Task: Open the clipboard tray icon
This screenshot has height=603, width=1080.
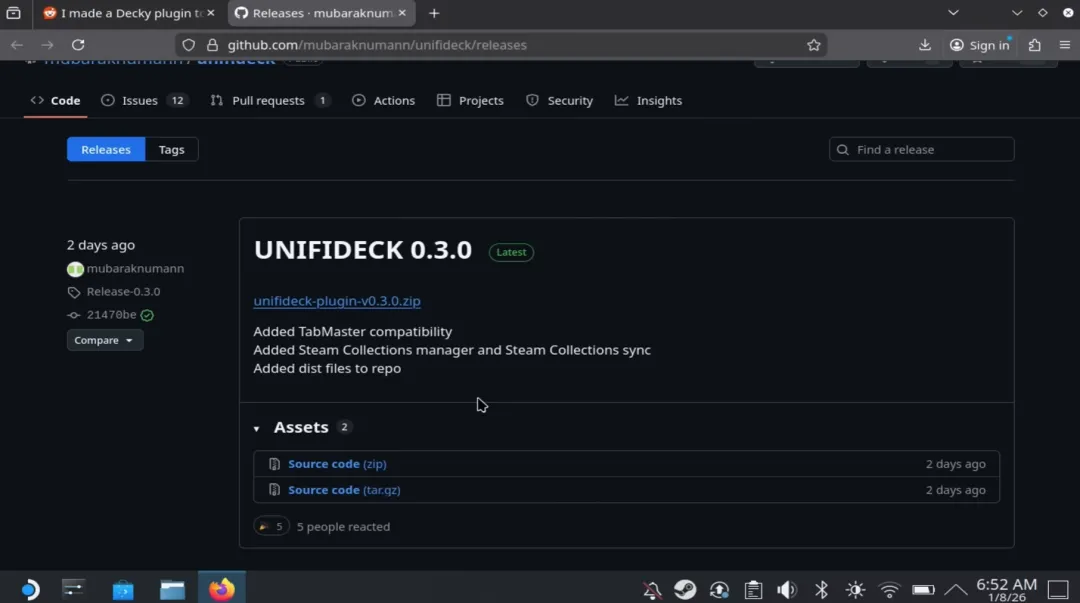Action: click(753, 590)
